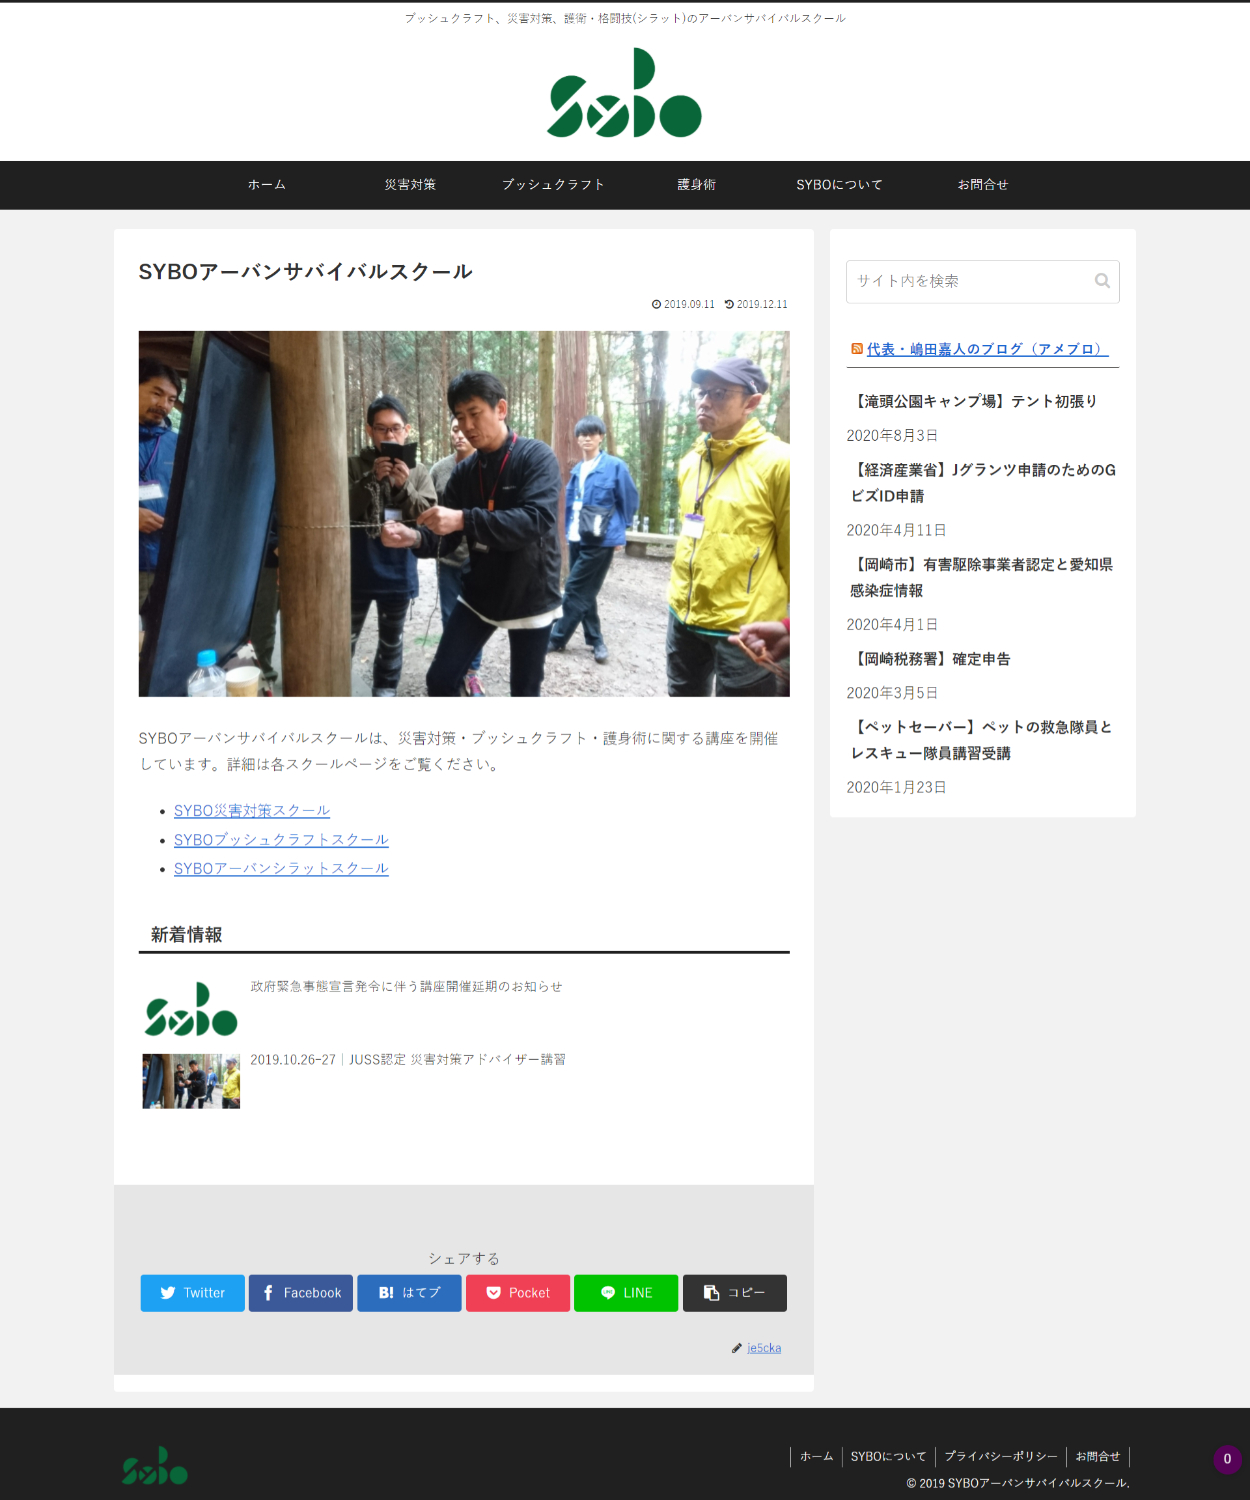
Task: Click the search magnifier icon
Action: pos(1102,281)
